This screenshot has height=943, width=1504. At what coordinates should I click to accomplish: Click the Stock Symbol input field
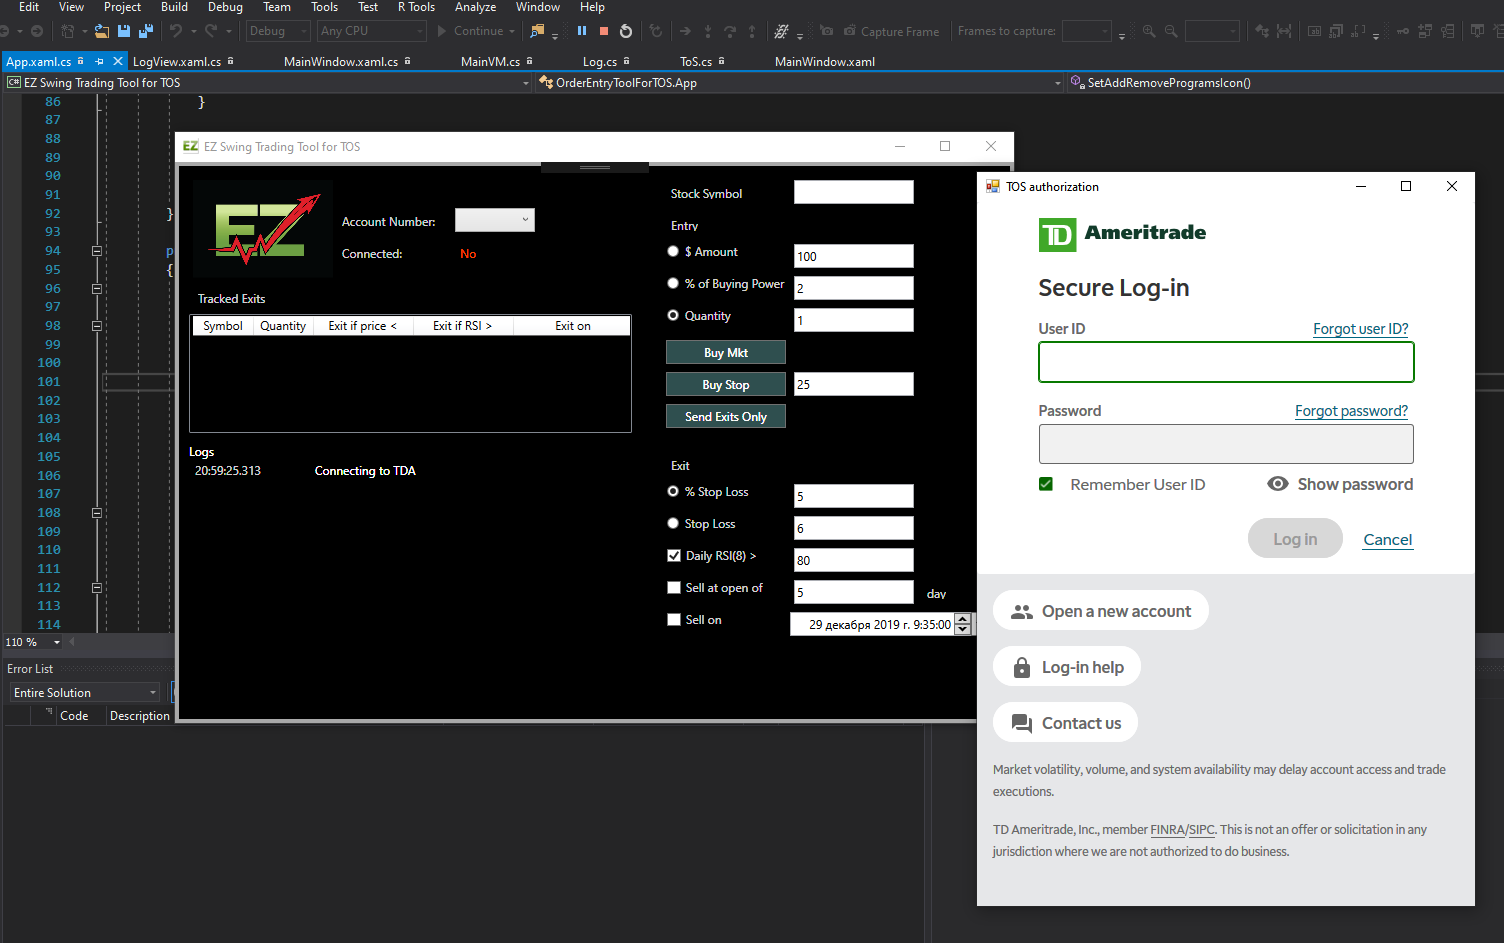pyautogui.click(x=854, y=192)
